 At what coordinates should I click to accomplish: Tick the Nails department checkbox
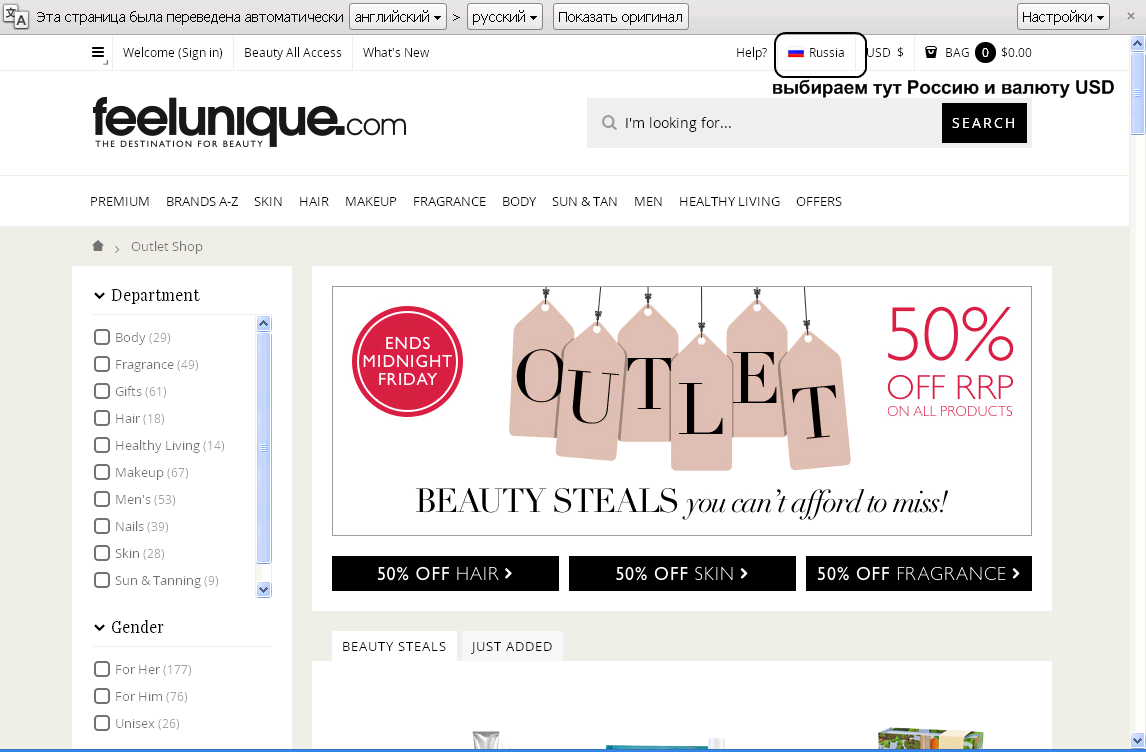pyautogui.click(x=102, y=526)
